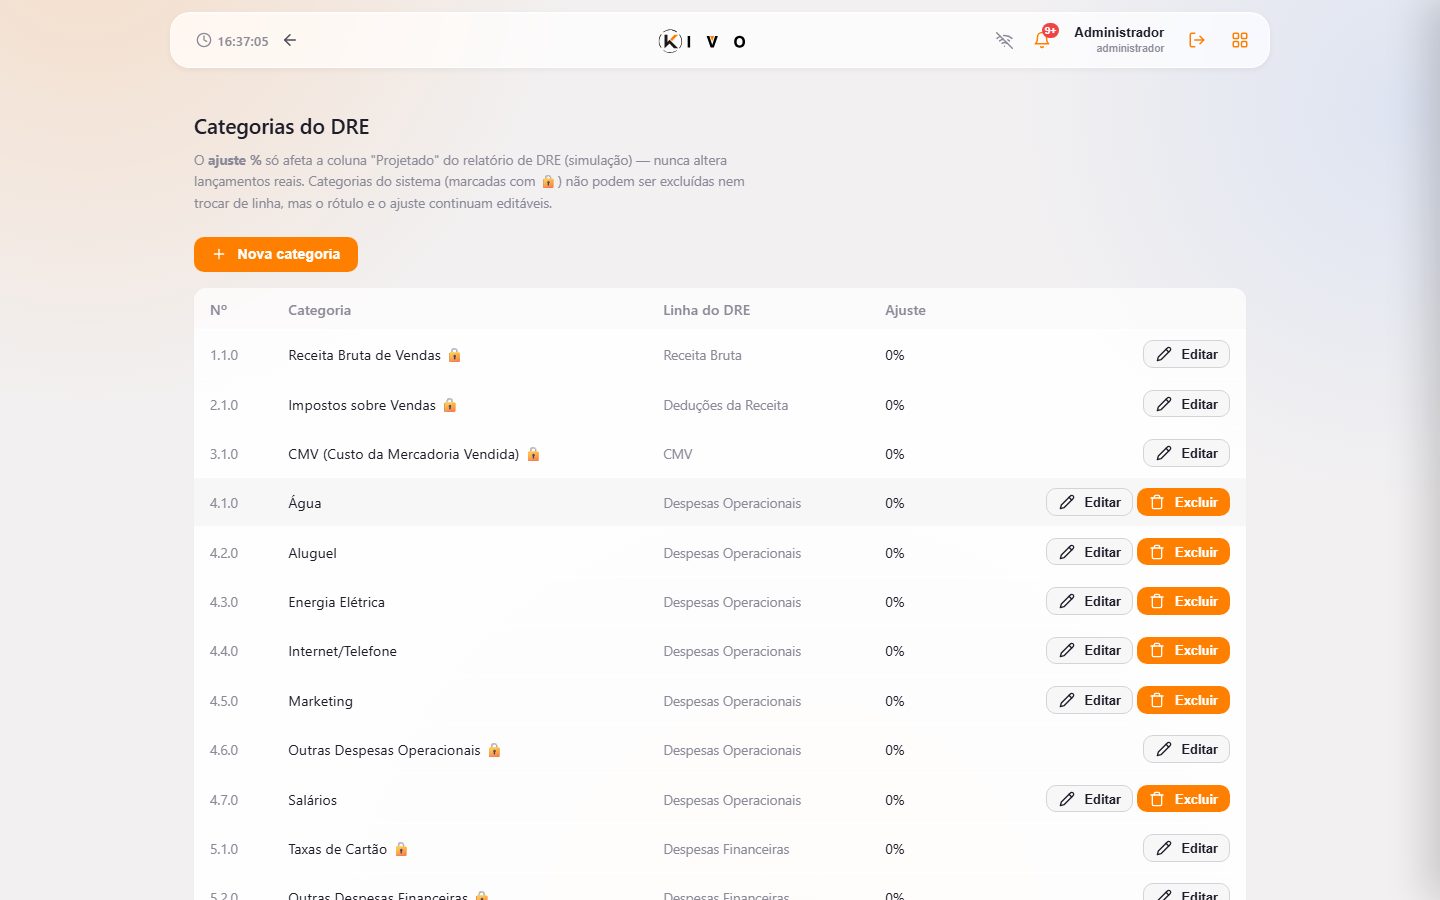This screenshot has width=1440, height=900.
Task: Click the logout icon
Action: pos(1196,40)
